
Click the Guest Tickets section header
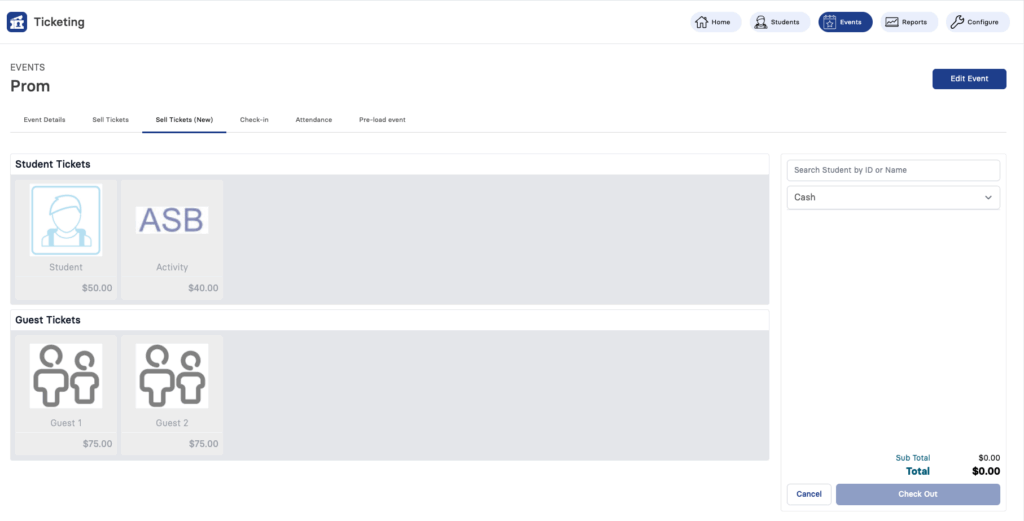point(48,320)
